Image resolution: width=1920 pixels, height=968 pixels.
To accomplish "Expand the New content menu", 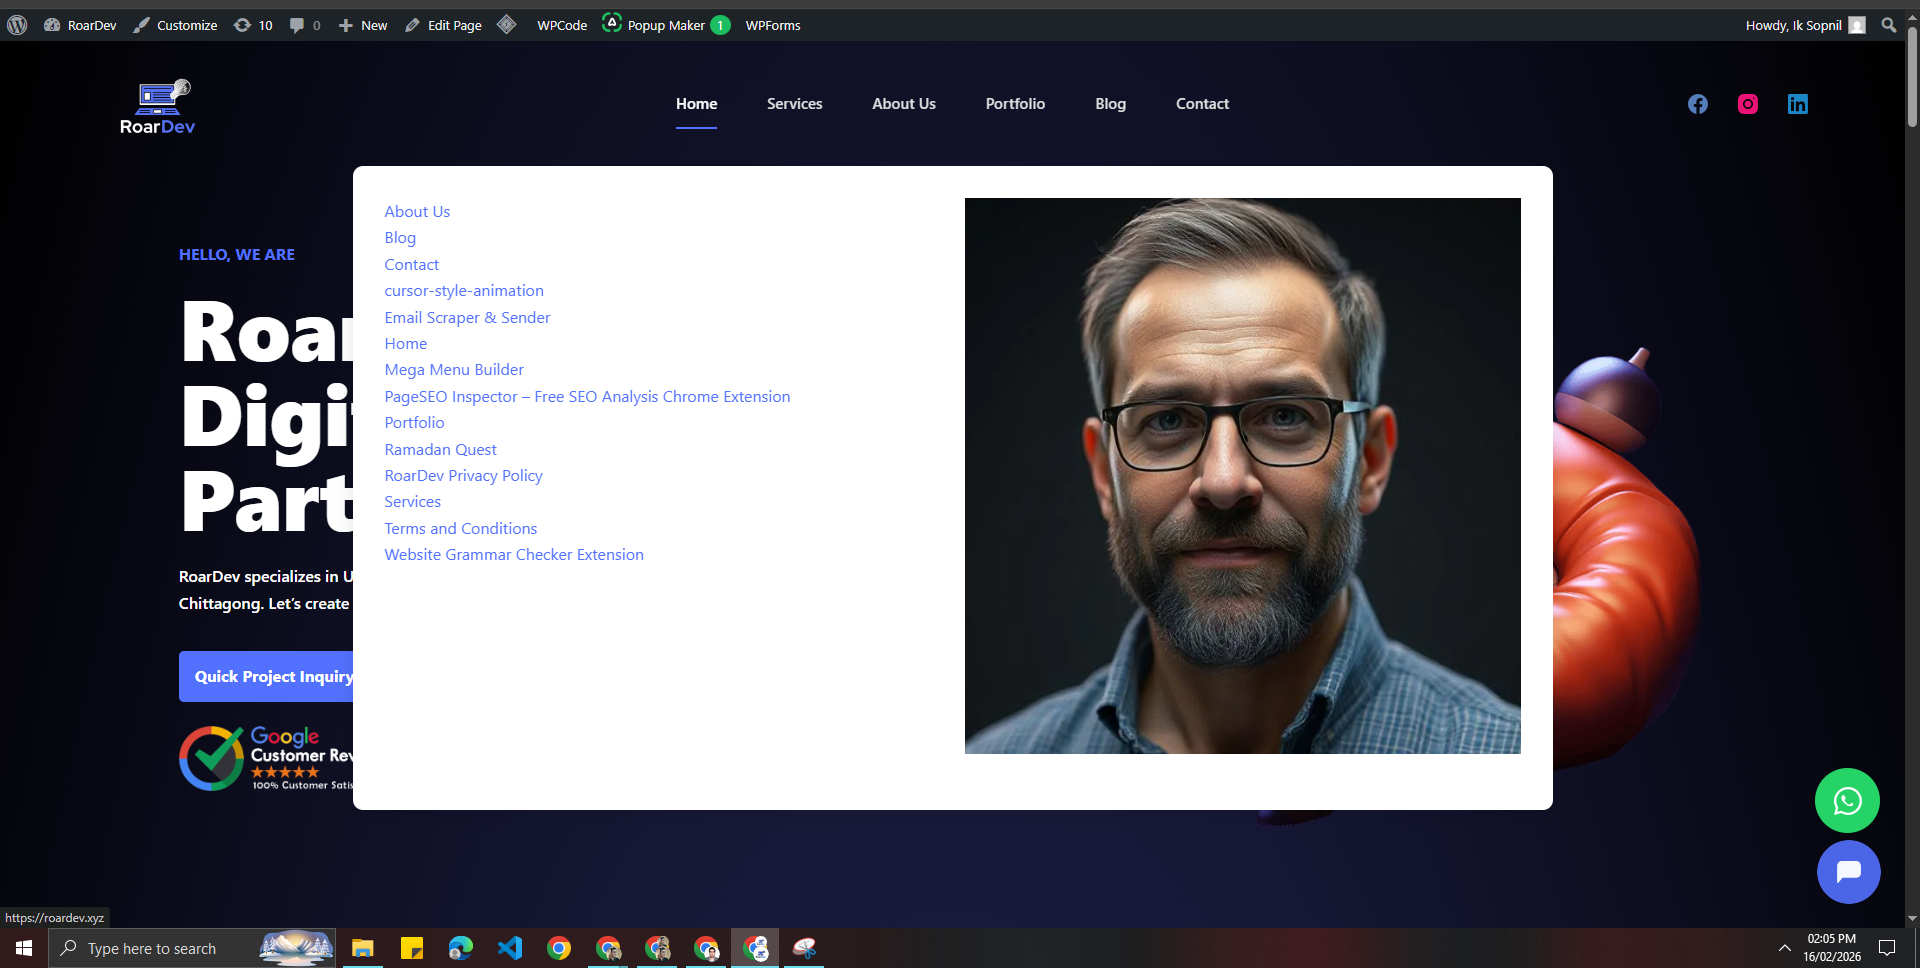I will tap(363, 25).
